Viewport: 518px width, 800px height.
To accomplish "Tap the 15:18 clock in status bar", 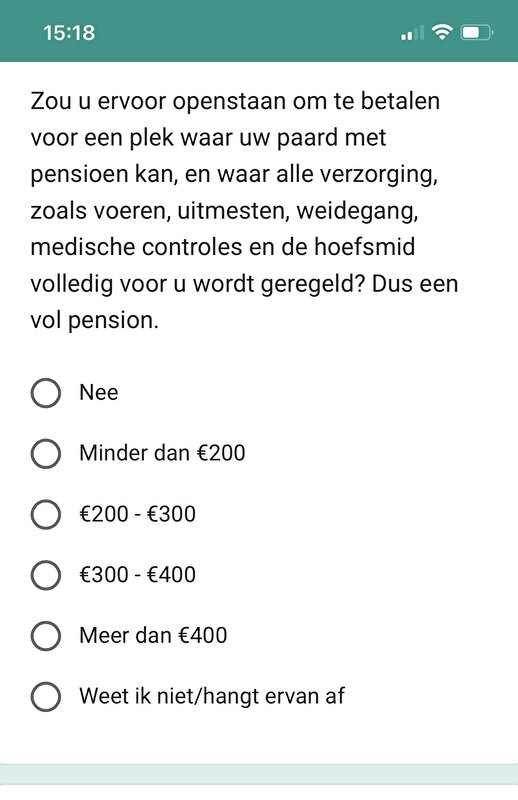I will pos(69,33).
